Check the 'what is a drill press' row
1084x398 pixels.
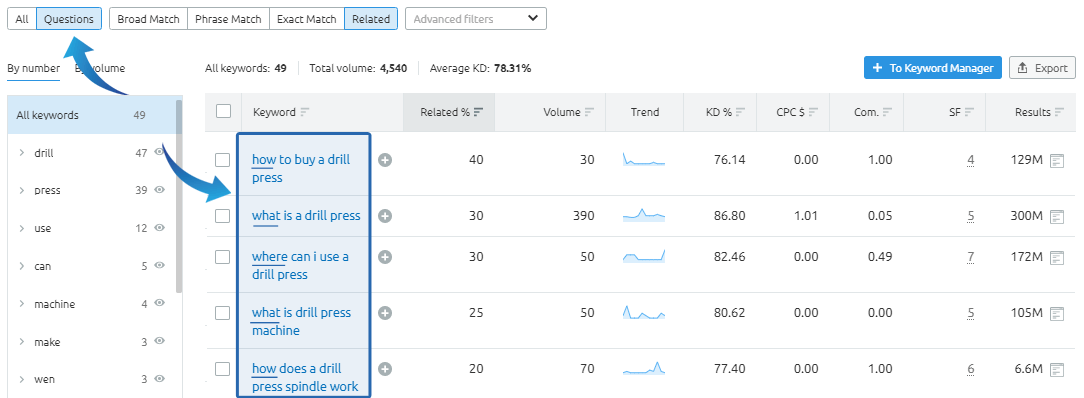click(222, 216)
